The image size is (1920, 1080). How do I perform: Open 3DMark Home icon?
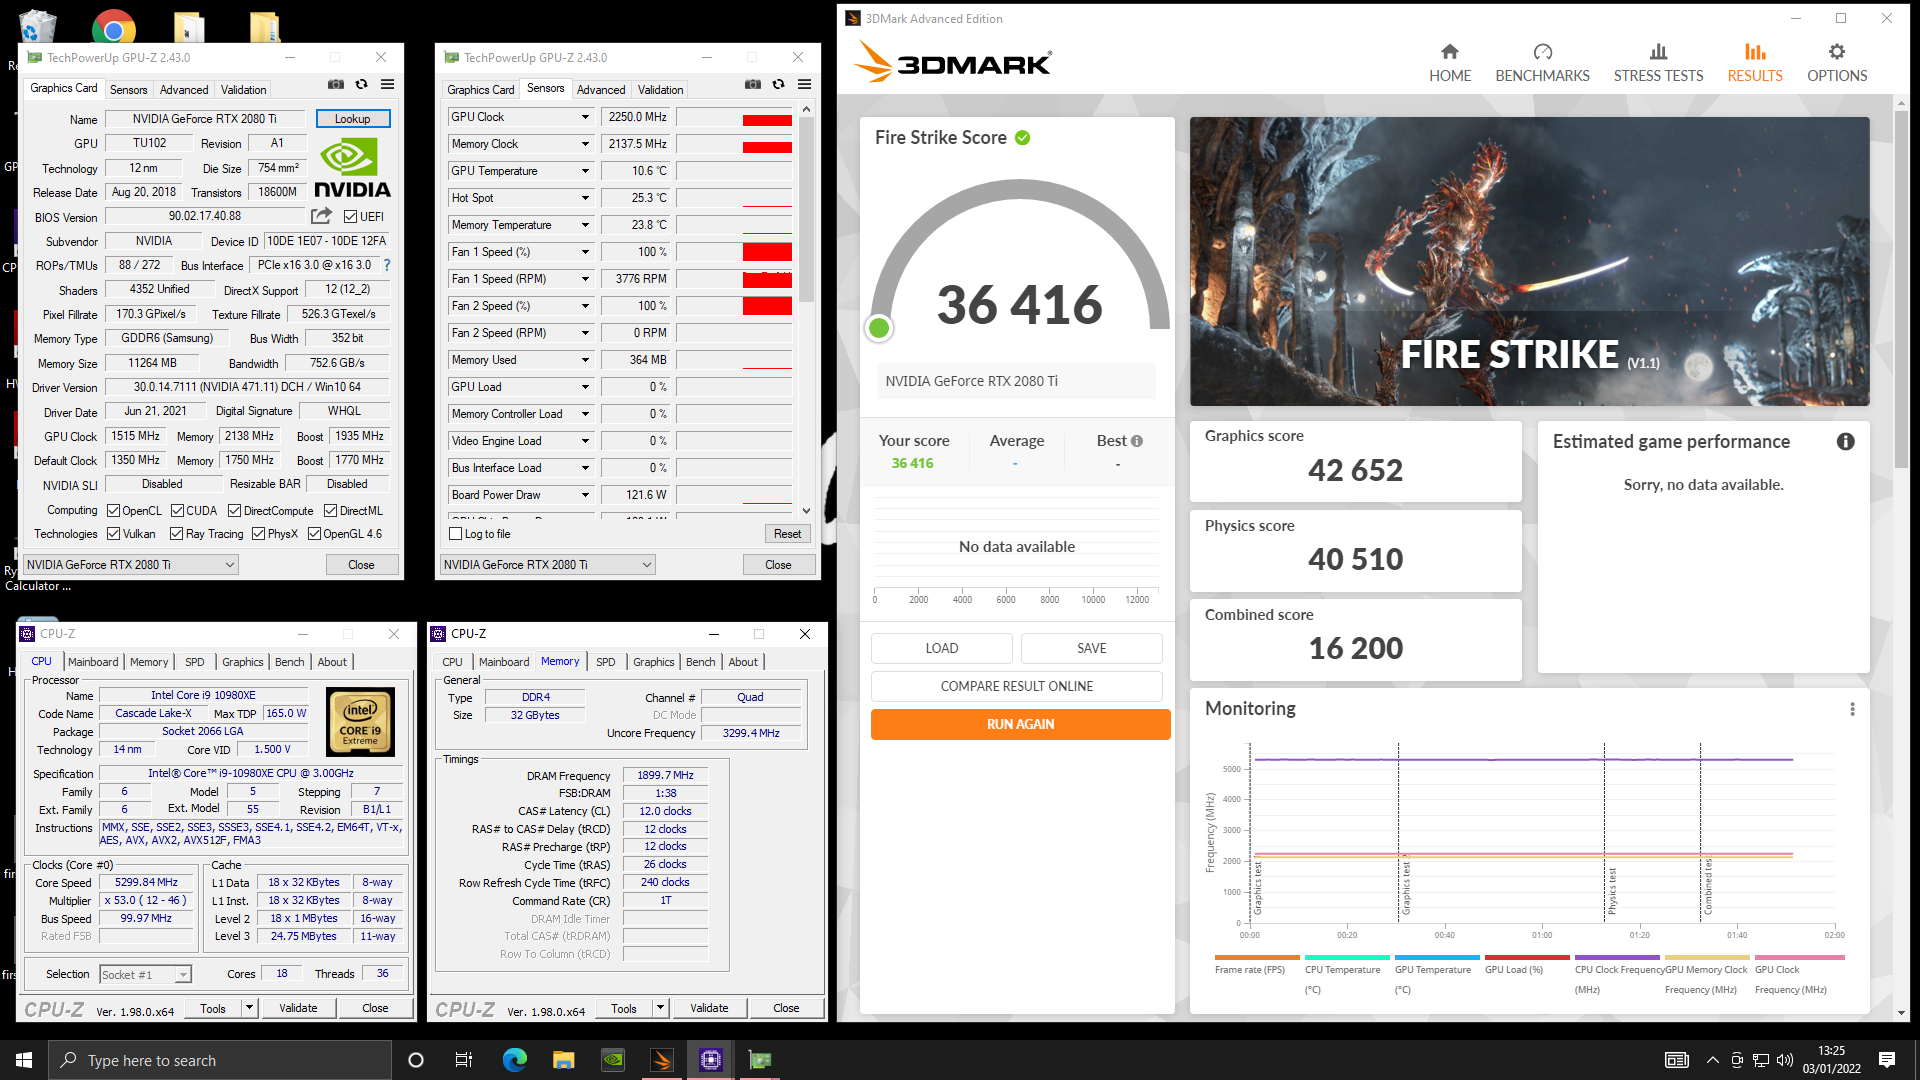pos(1450,52)
